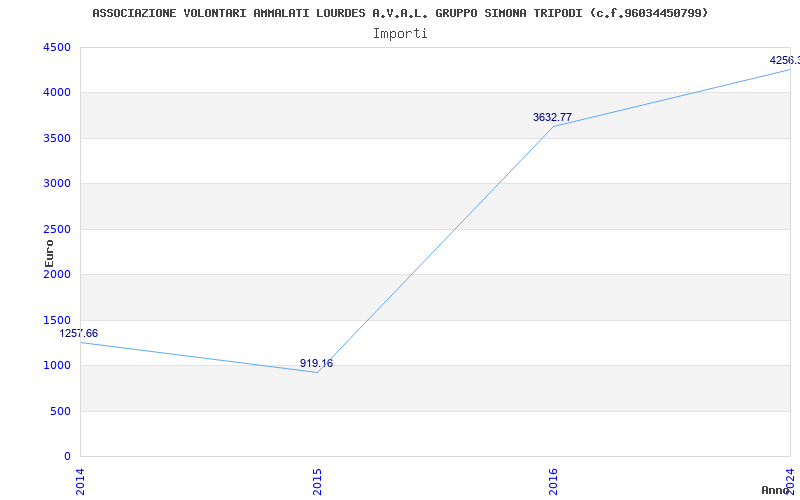Click the 'Anno' x-axis title
The width and height of the screenshot is (800, 500).
click(x=776, y=490)
